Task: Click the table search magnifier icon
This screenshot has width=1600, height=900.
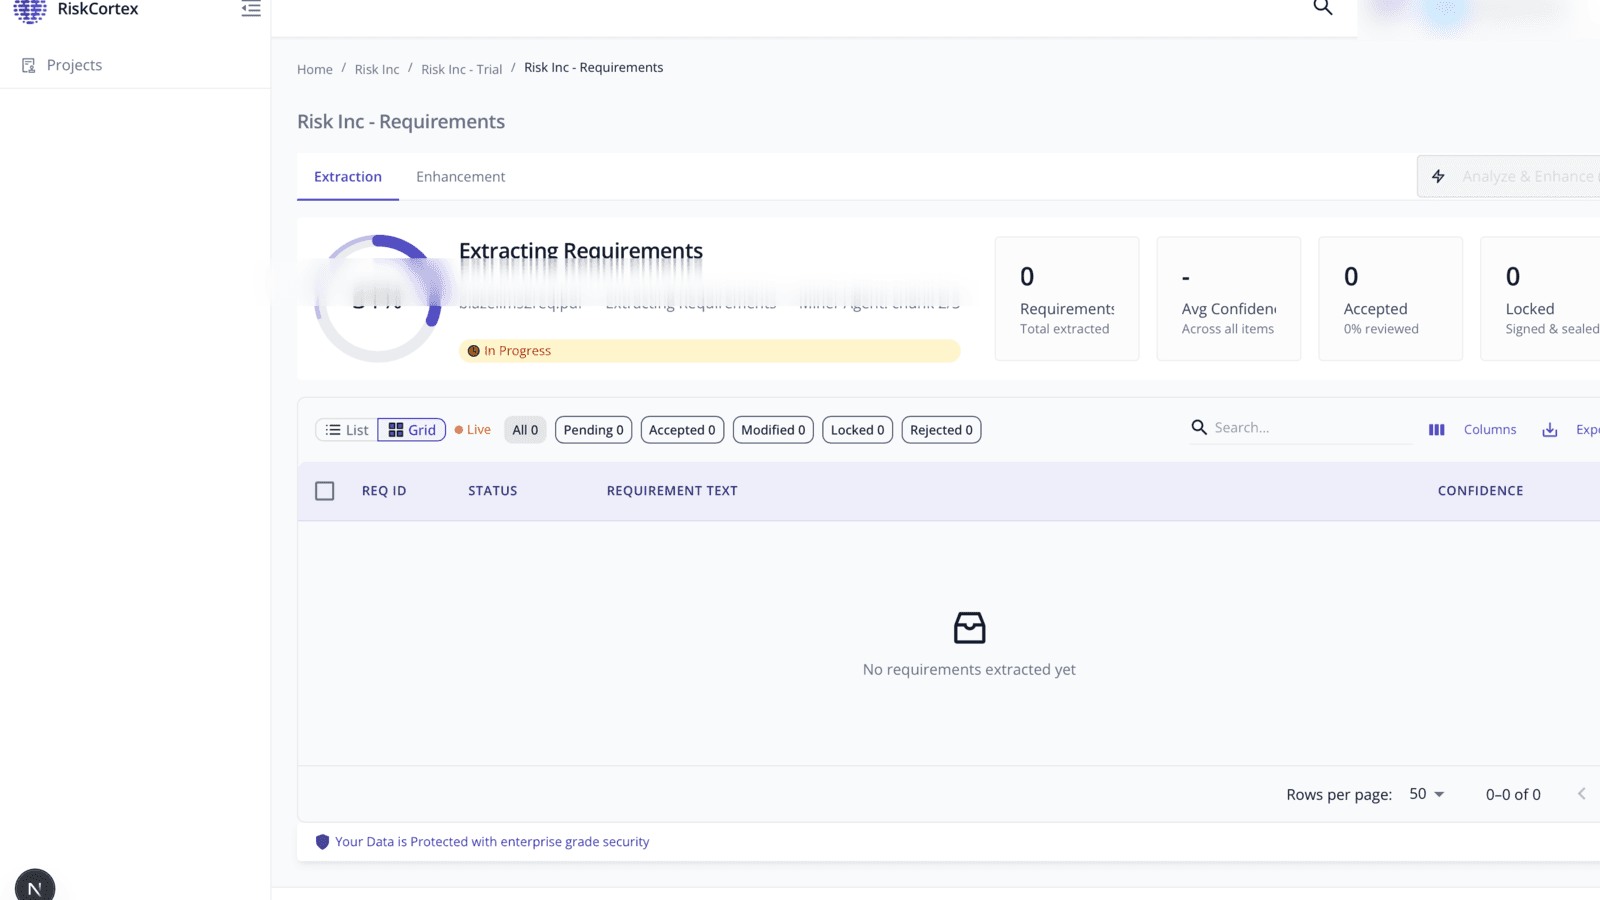Action: tap(1199, 428)
